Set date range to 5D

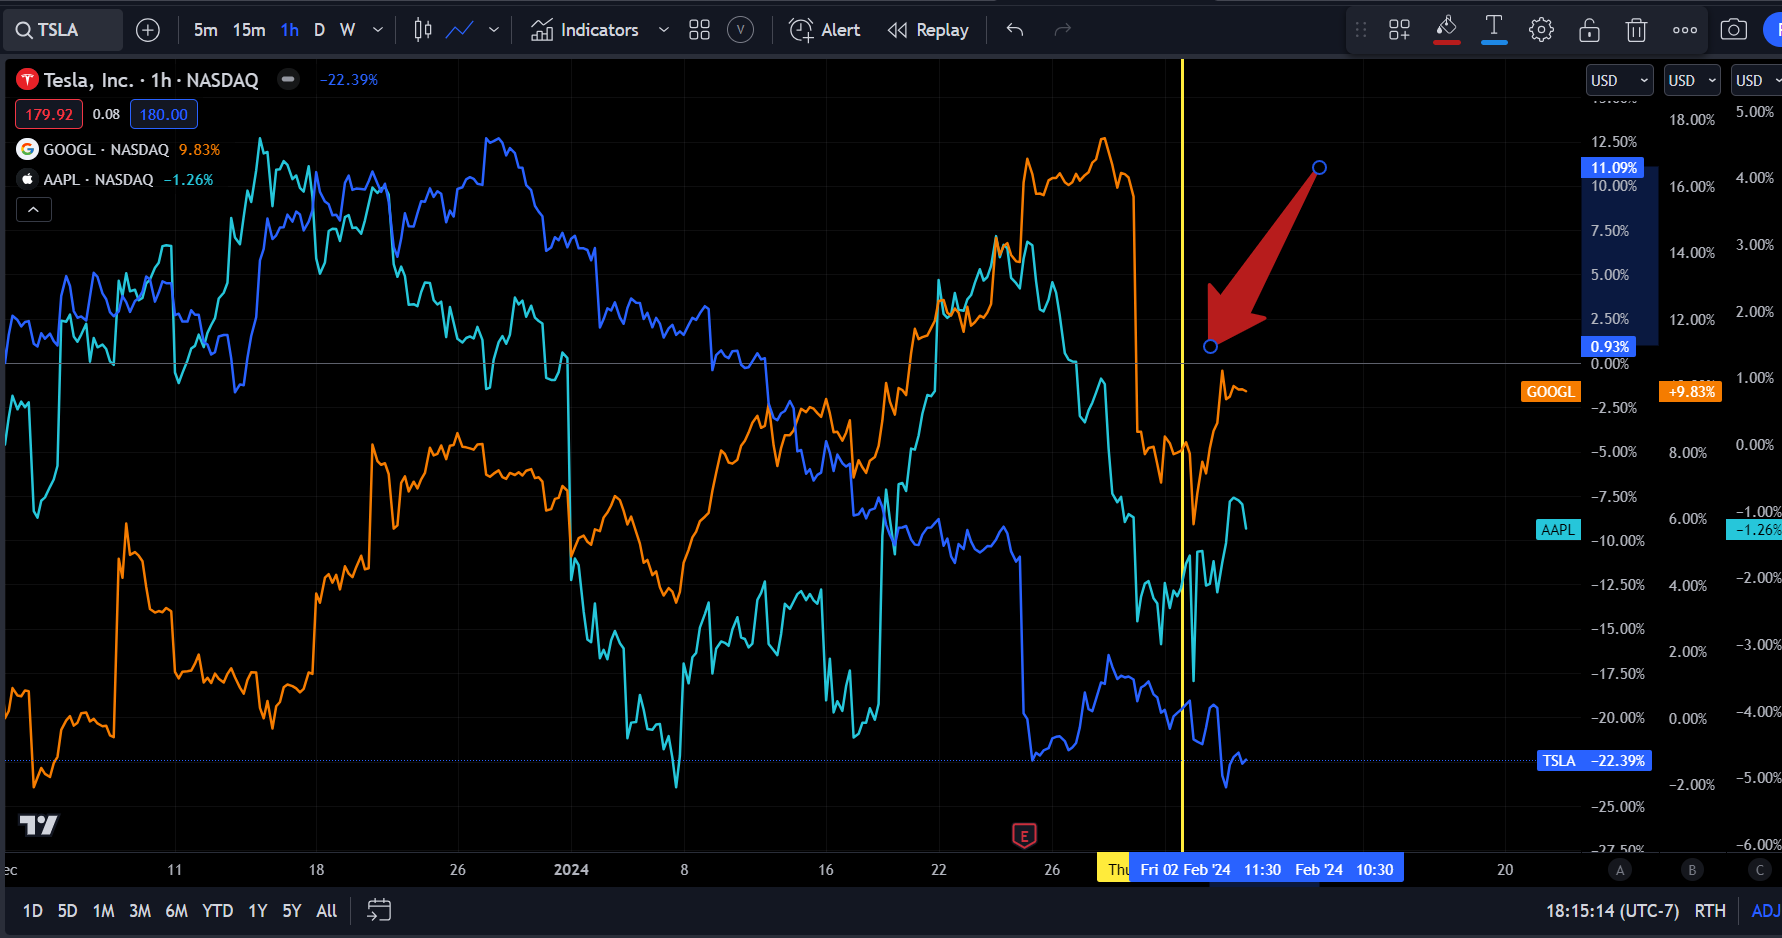[x=67, y=910]
